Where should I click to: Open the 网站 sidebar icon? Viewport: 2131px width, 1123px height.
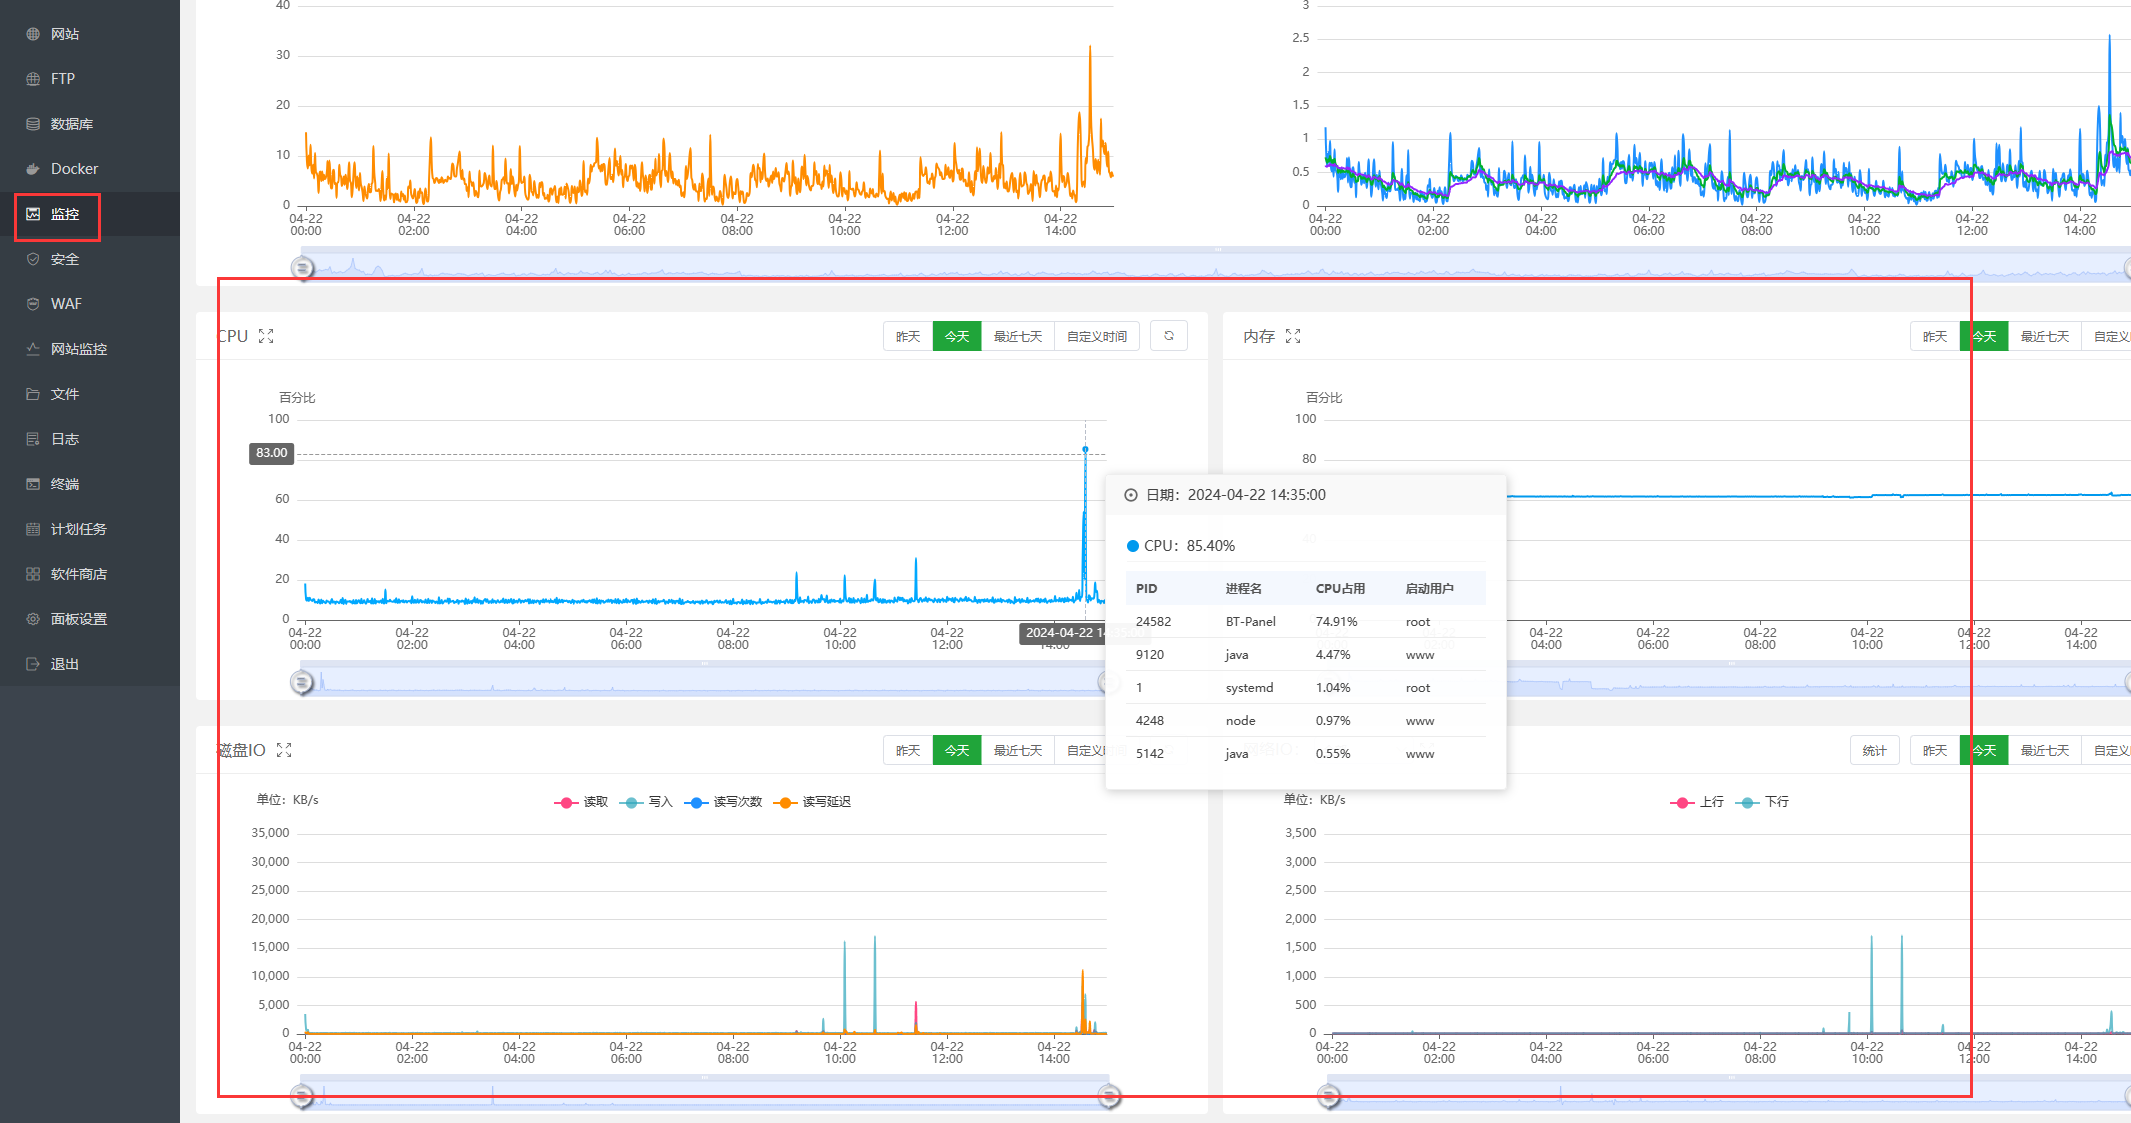[33, 34]
